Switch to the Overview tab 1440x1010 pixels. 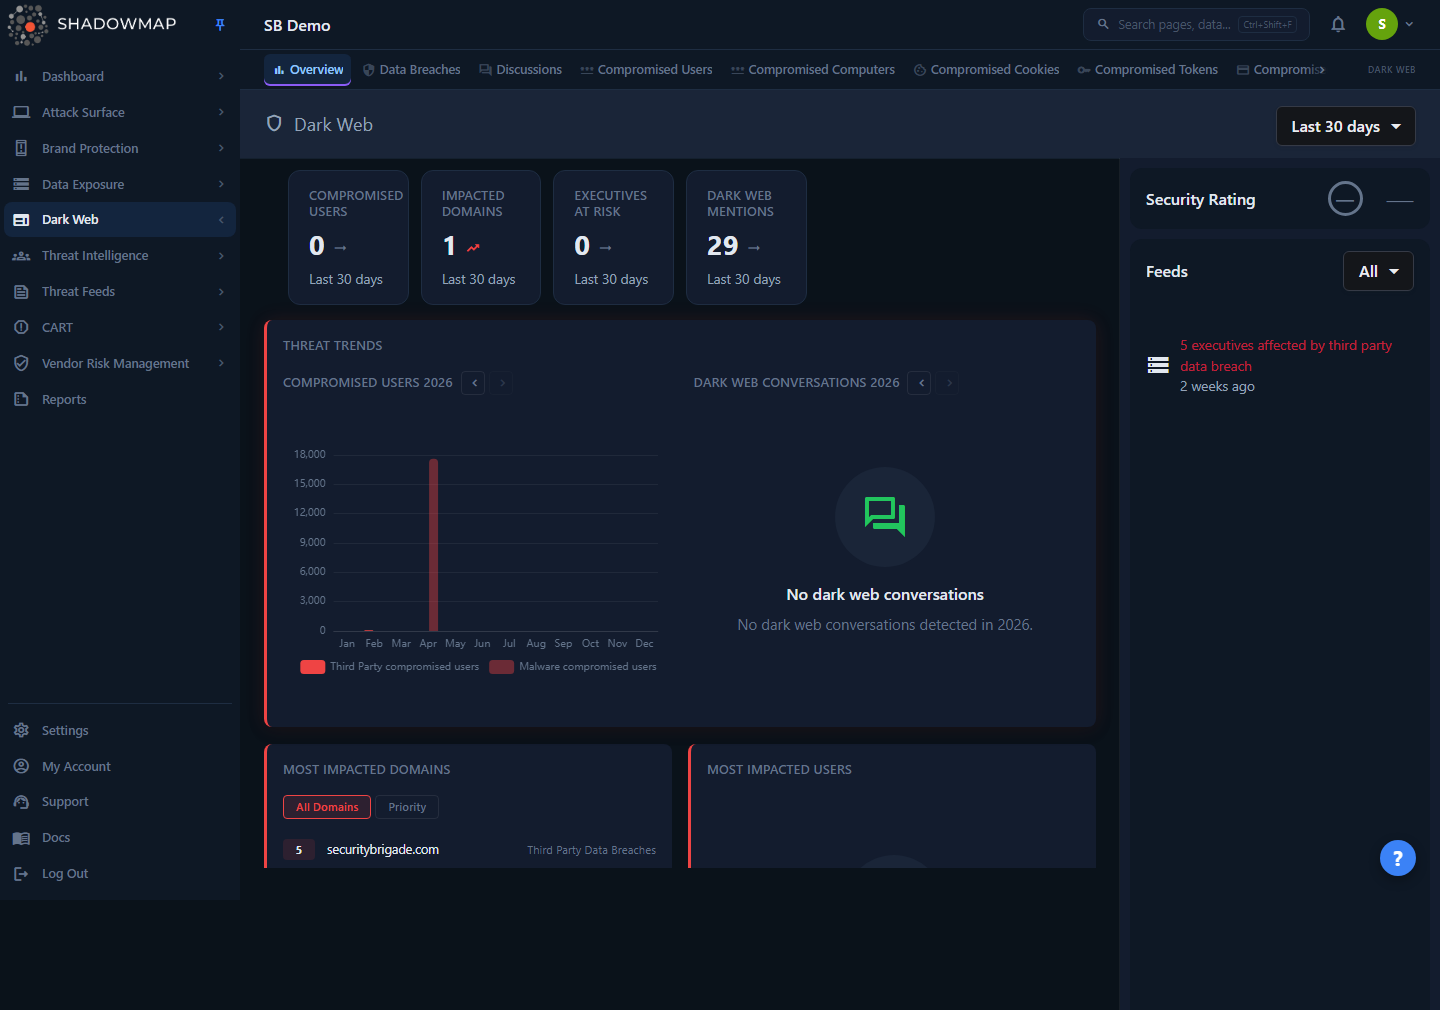click(308, 70)
